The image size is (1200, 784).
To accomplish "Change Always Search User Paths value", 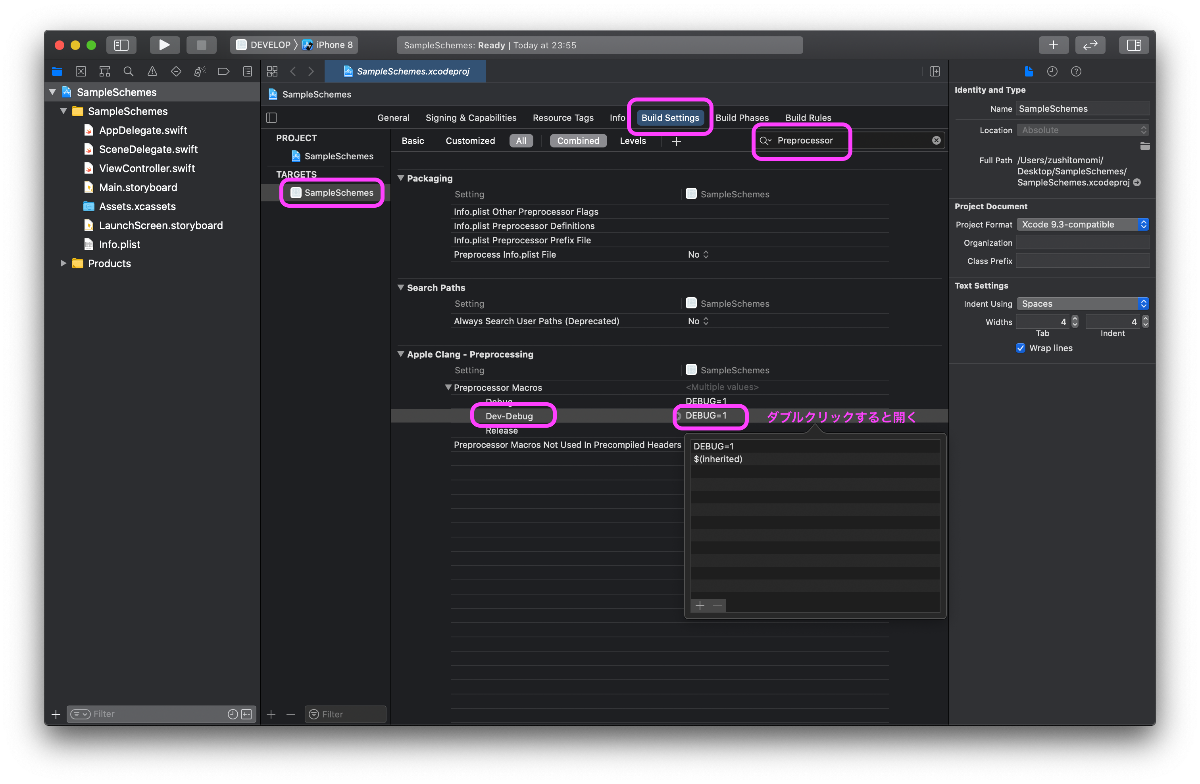I will click(698, 321).
